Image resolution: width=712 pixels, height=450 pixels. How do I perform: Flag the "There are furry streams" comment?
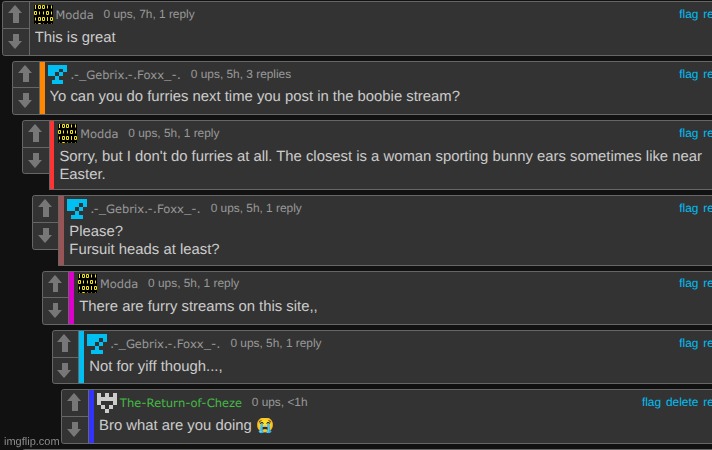tap(688, 283)
